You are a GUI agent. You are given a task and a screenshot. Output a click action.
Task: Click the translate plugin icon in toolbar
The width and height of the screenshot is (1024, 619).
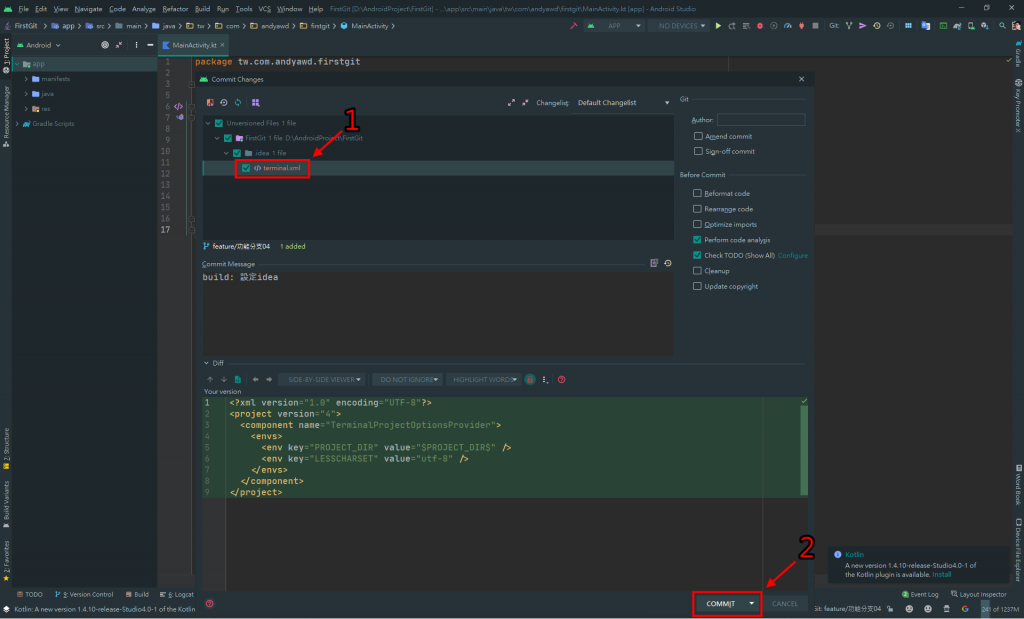925,26
